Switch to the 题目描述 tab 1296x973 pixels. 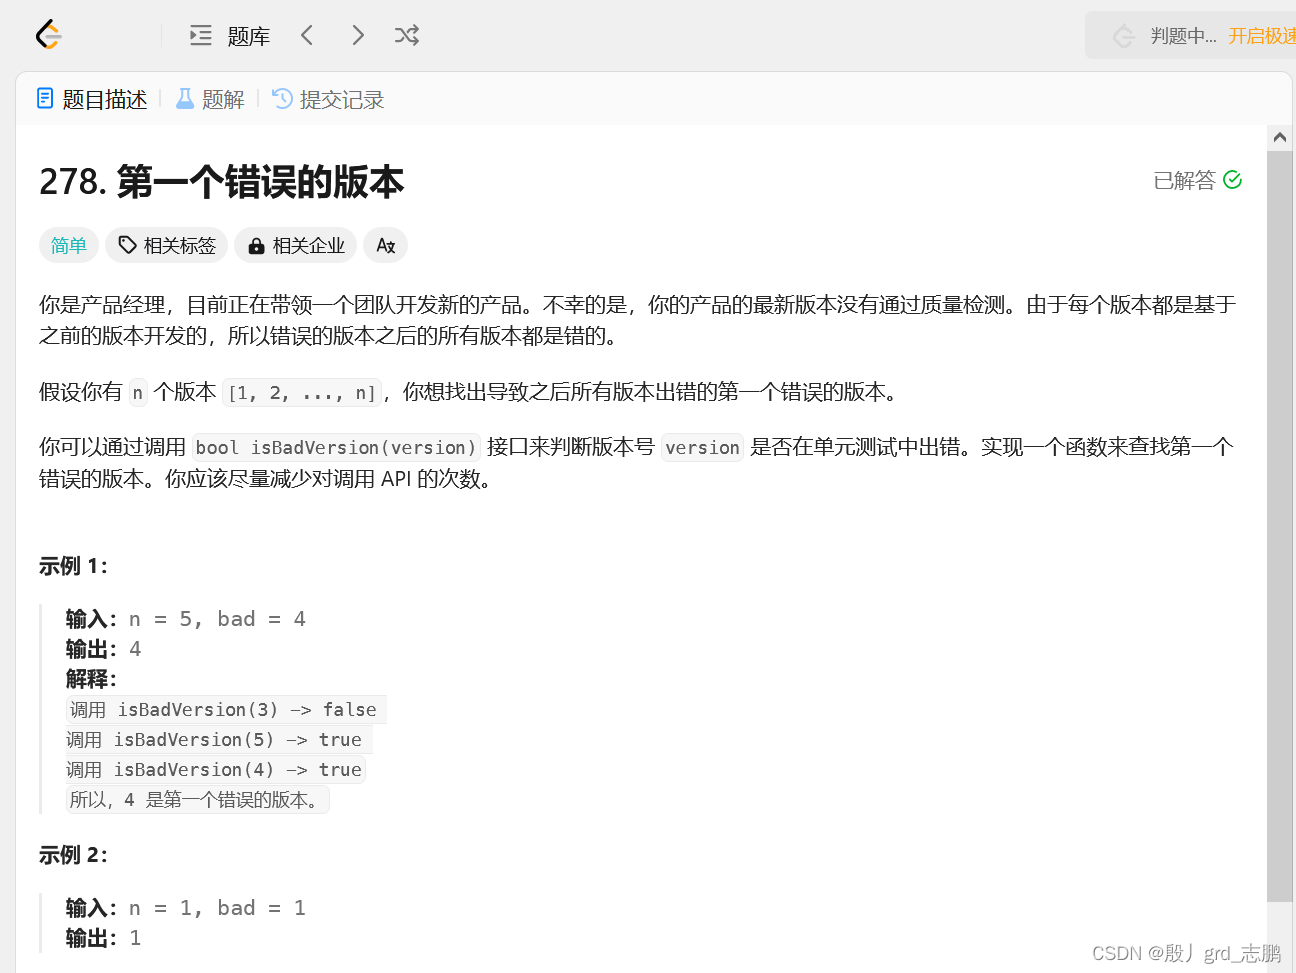92,99
